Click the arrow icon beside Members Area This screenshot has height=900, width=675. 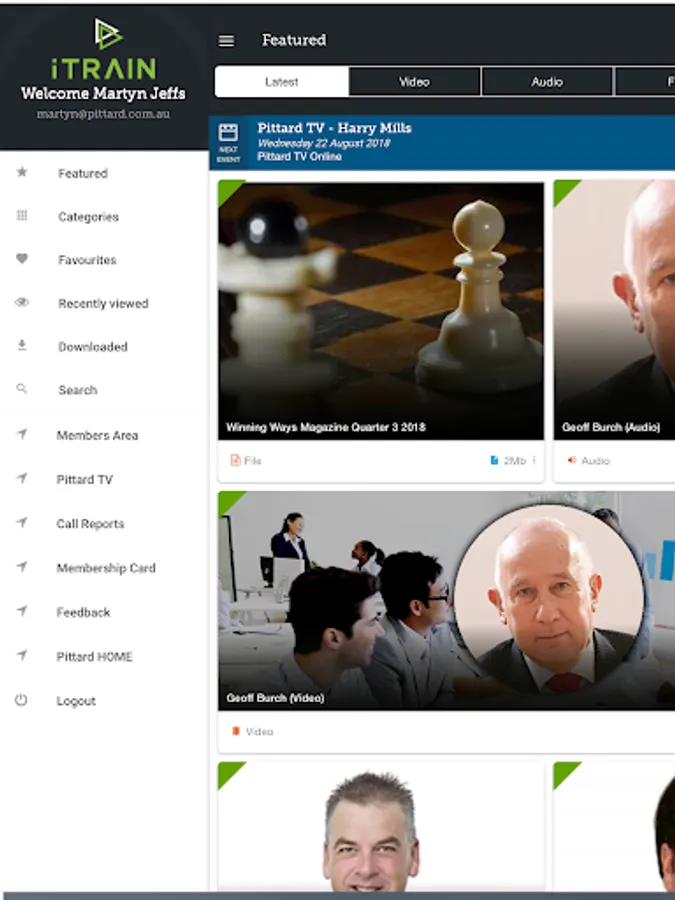click(22, 434)
